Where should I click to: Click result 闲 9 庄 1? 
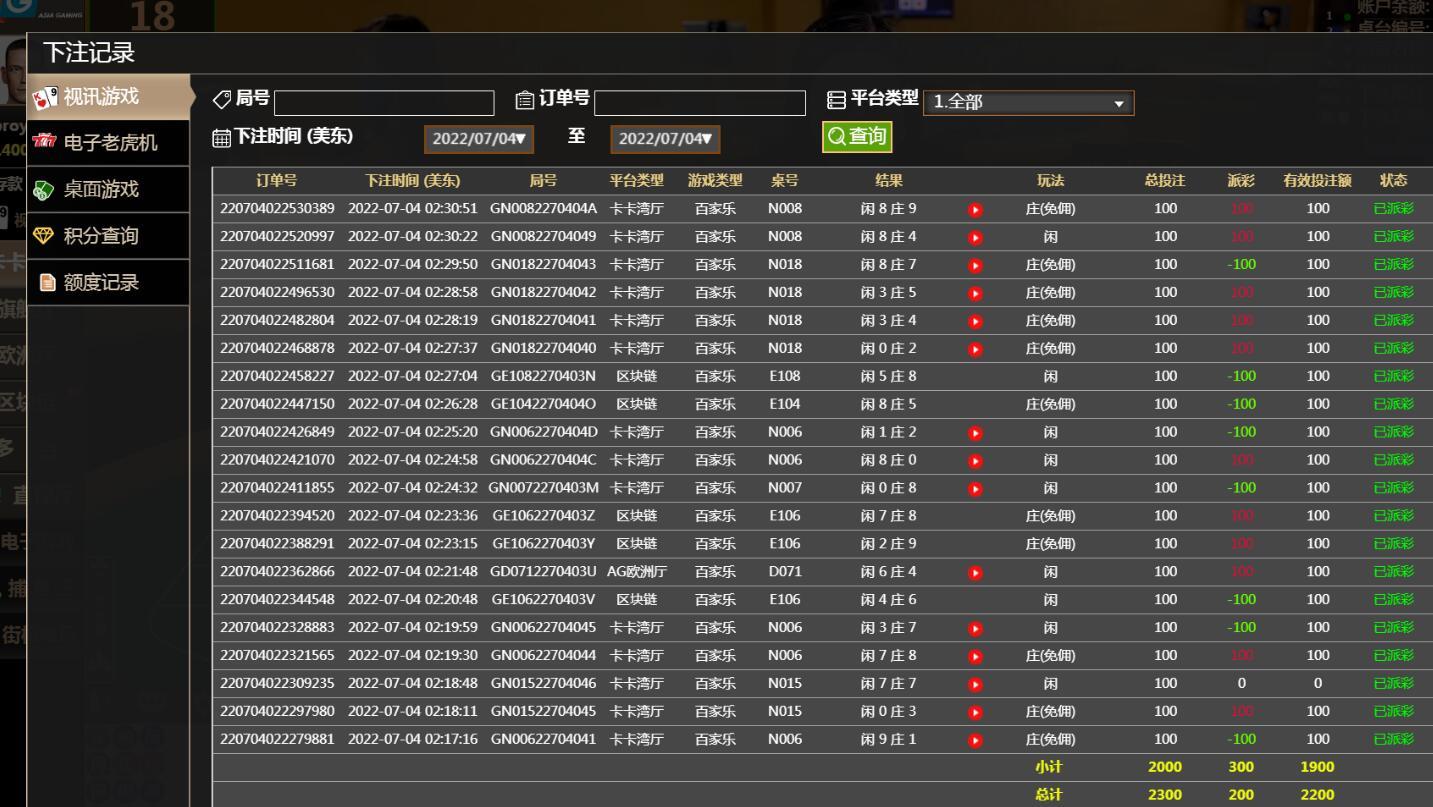888,741
